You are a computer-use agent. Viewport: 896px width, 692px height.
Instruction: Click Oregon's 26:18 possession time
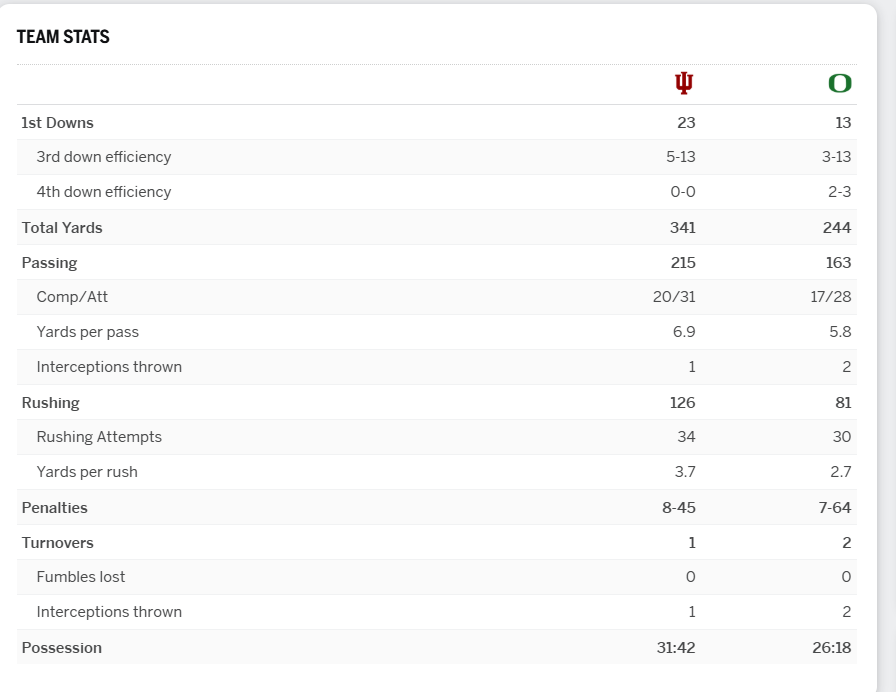[x=832, y=648]
